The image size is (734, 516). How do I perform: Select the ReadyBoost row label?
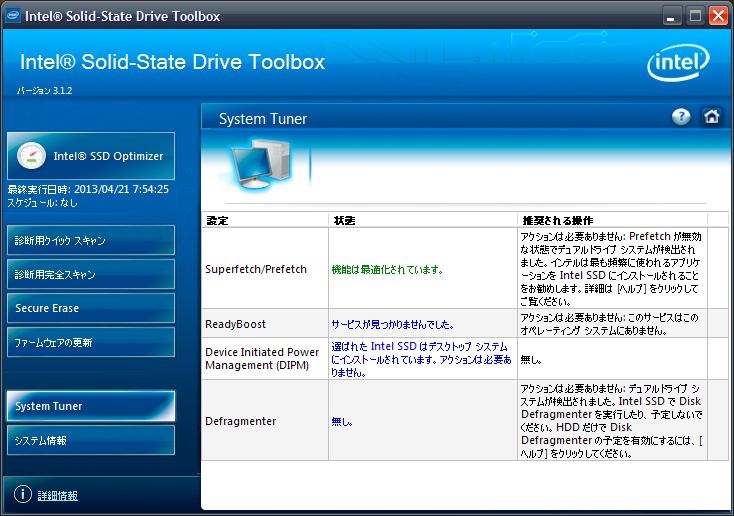pyautogui.click(x=235, y=324)
